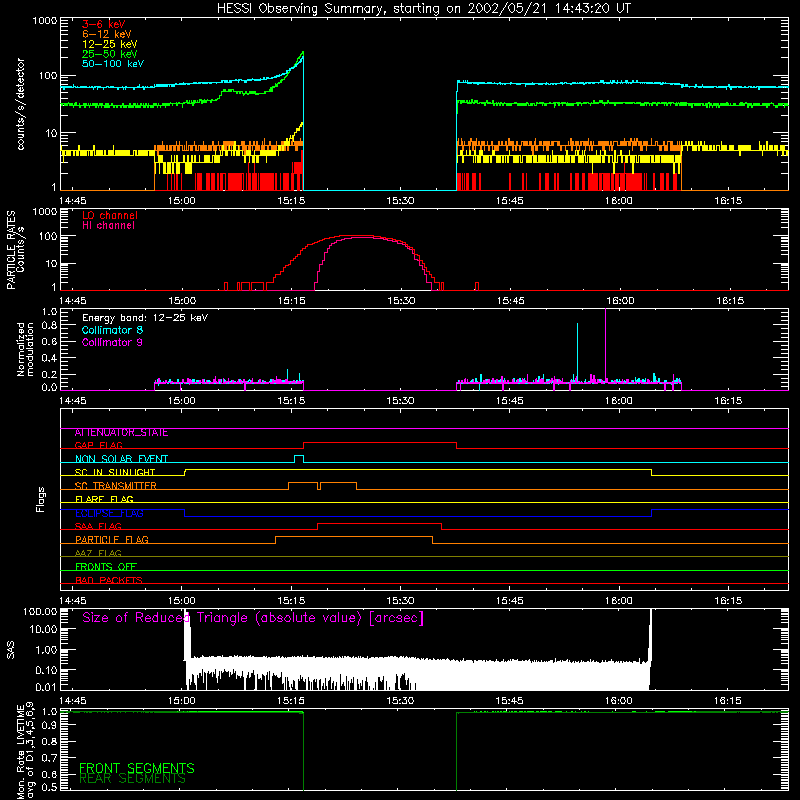Click the 15:45 tick label under modulation panel
The width and height of the screenshot is (800, 800).
coord(510,401)
